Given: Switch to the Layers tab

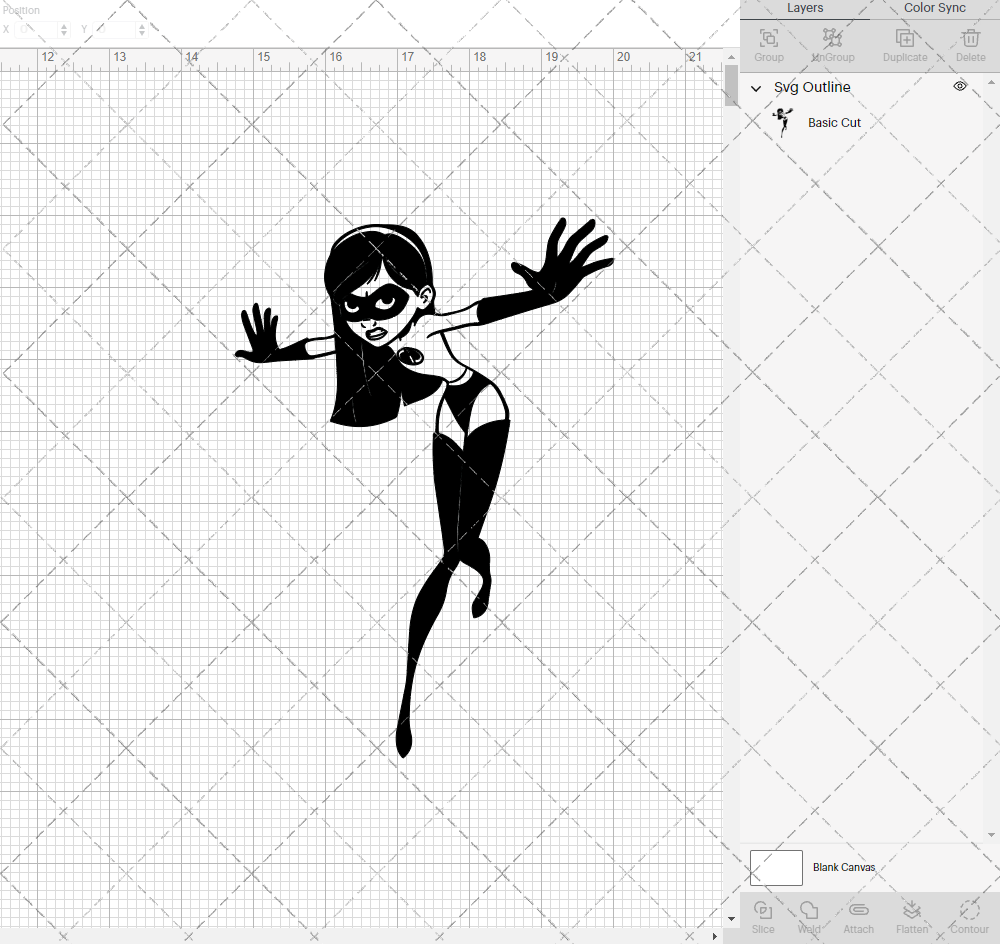Looking at the screenshot, I should [805, 8].
